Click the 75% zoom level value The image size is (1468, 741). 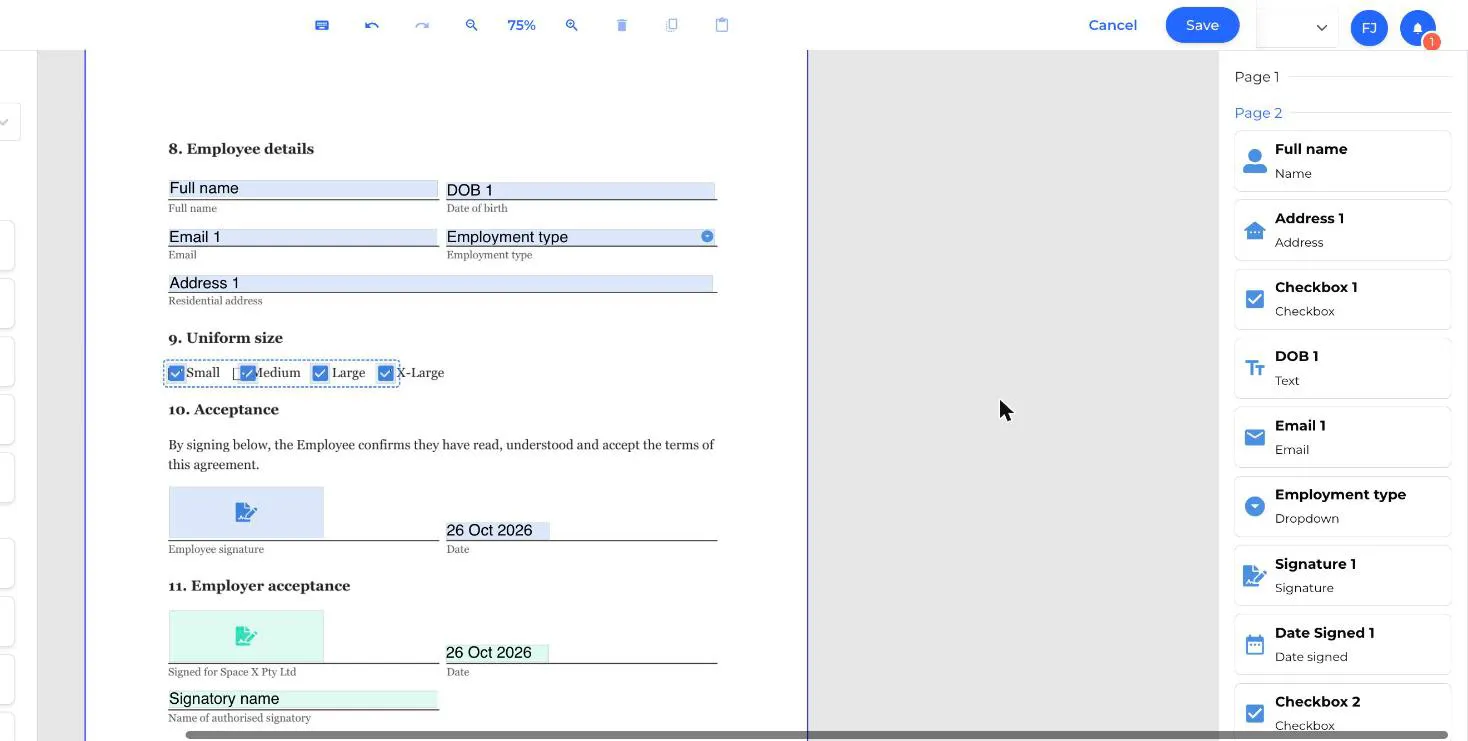(x=521, y=25)
